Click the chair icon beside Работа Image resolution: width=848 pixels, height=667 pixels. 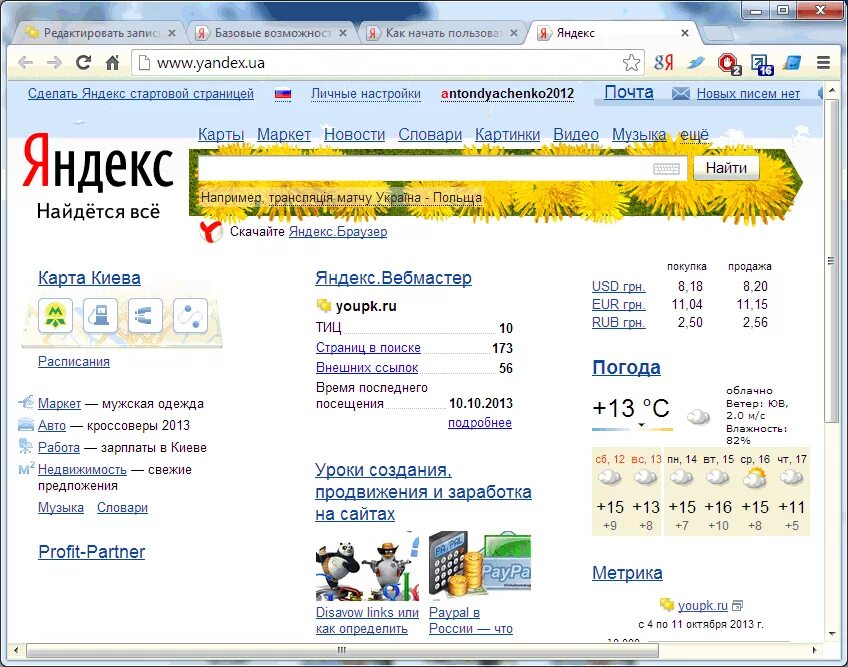pyautogui.click(x=26, y=447)
